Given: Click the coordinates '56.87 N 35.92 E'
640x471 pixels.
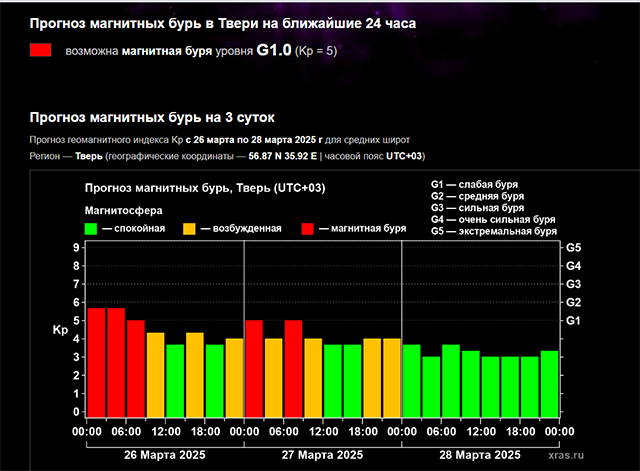Looking at the screenshot, I should click(282, 156).
